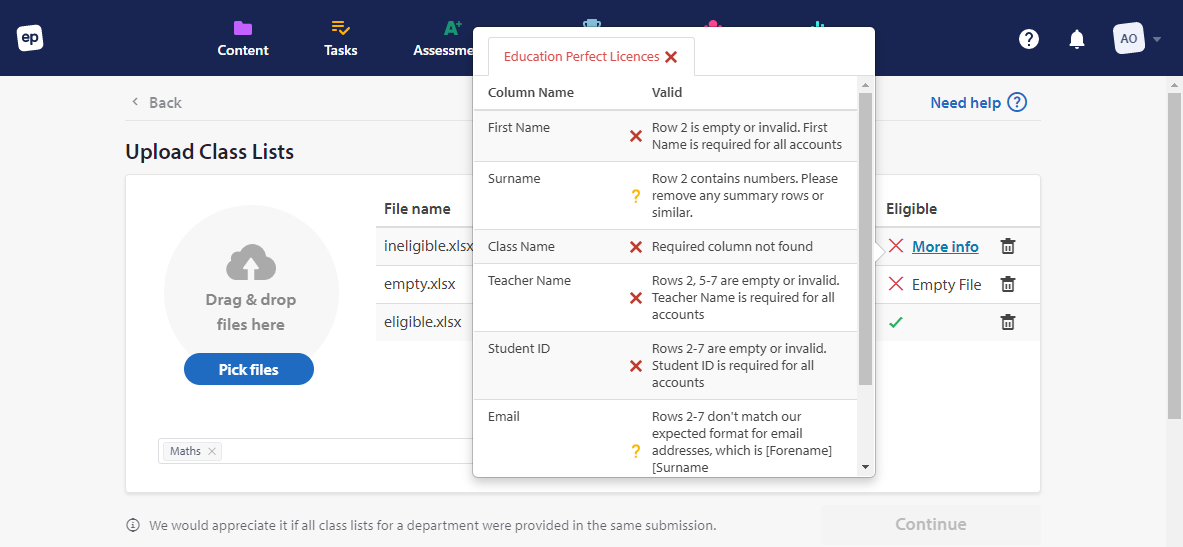Delete the ineligible.xlsx file
The height and width of the screenshot is (547, 1183).
coord(1008,247)
